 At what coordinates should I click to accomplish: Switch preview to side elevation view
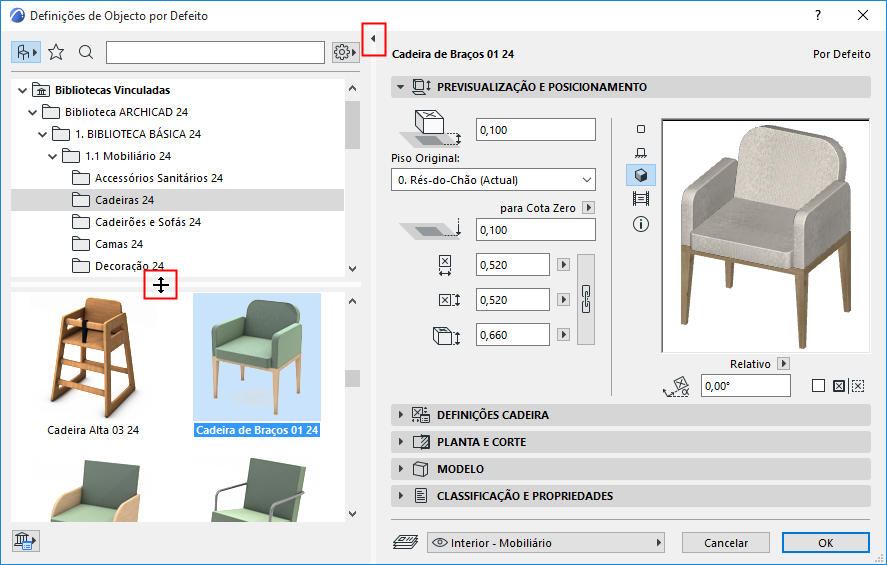click(x=641, y=153)
